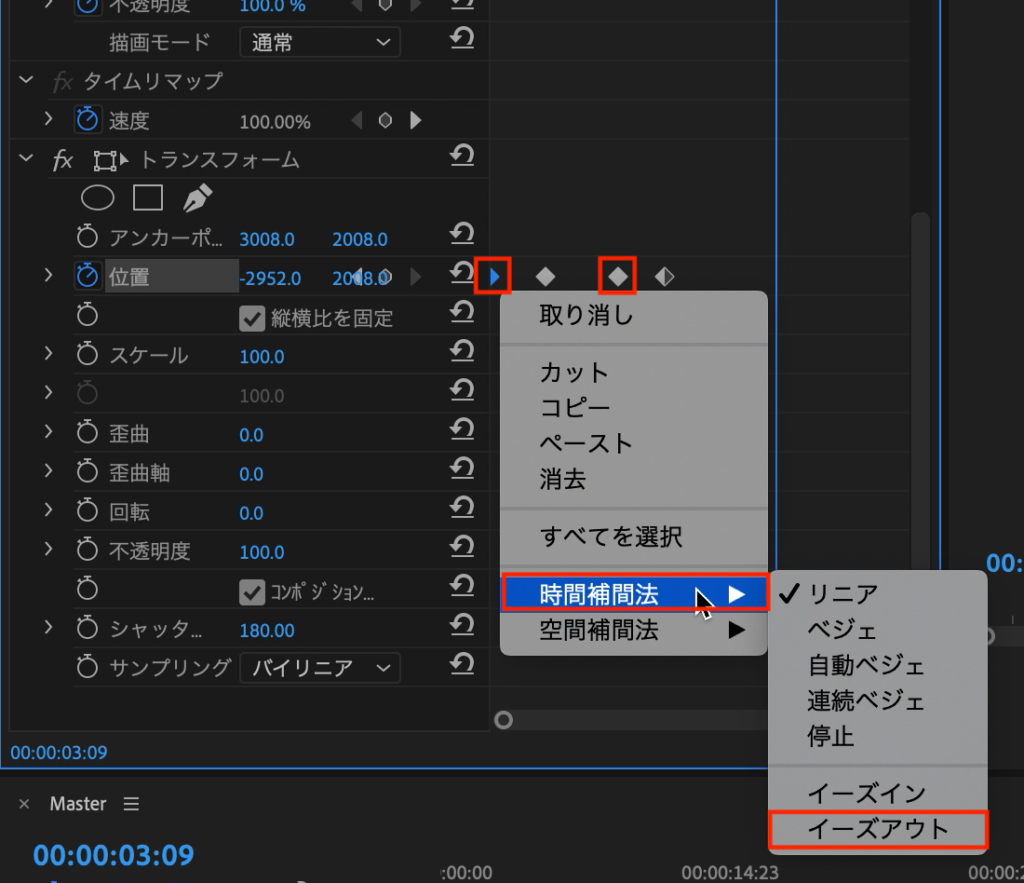Select 停止 interpolation
The width and height of the screenshot is (1024, 883).
tap(878, 737)
